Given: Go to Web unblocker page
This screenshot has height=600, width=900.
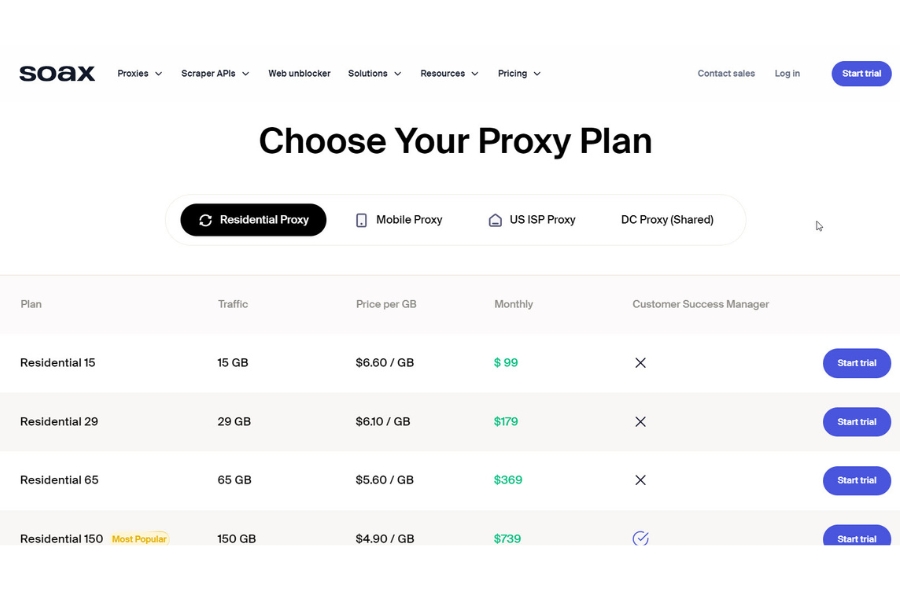Looking at the screenshot, I should 299,73.
